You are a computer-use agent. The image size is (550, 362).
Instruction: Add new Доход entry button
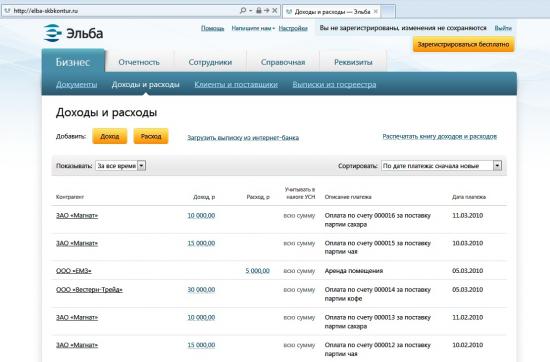(x=110, y=136)
